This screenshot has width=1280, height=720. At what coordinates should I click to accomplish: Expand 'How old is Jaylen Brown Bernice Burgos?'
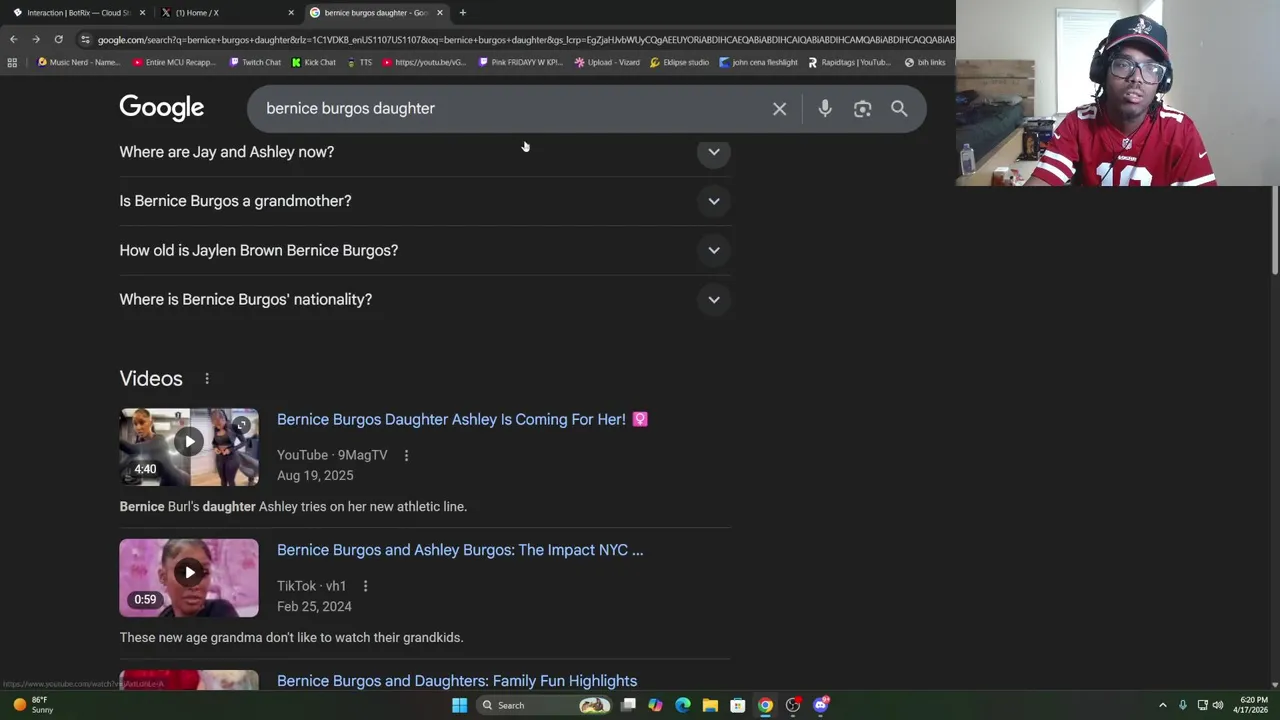pos(425,250)
